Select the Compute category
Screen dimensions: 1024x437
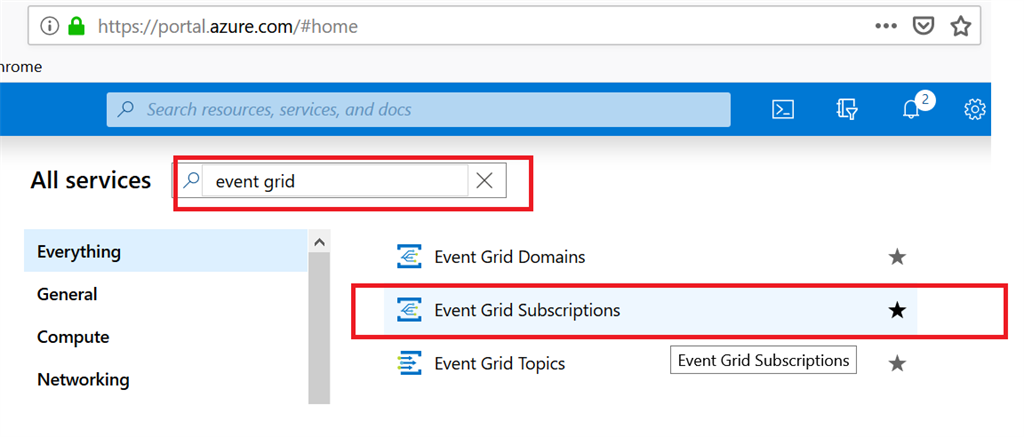click(73, 337)
